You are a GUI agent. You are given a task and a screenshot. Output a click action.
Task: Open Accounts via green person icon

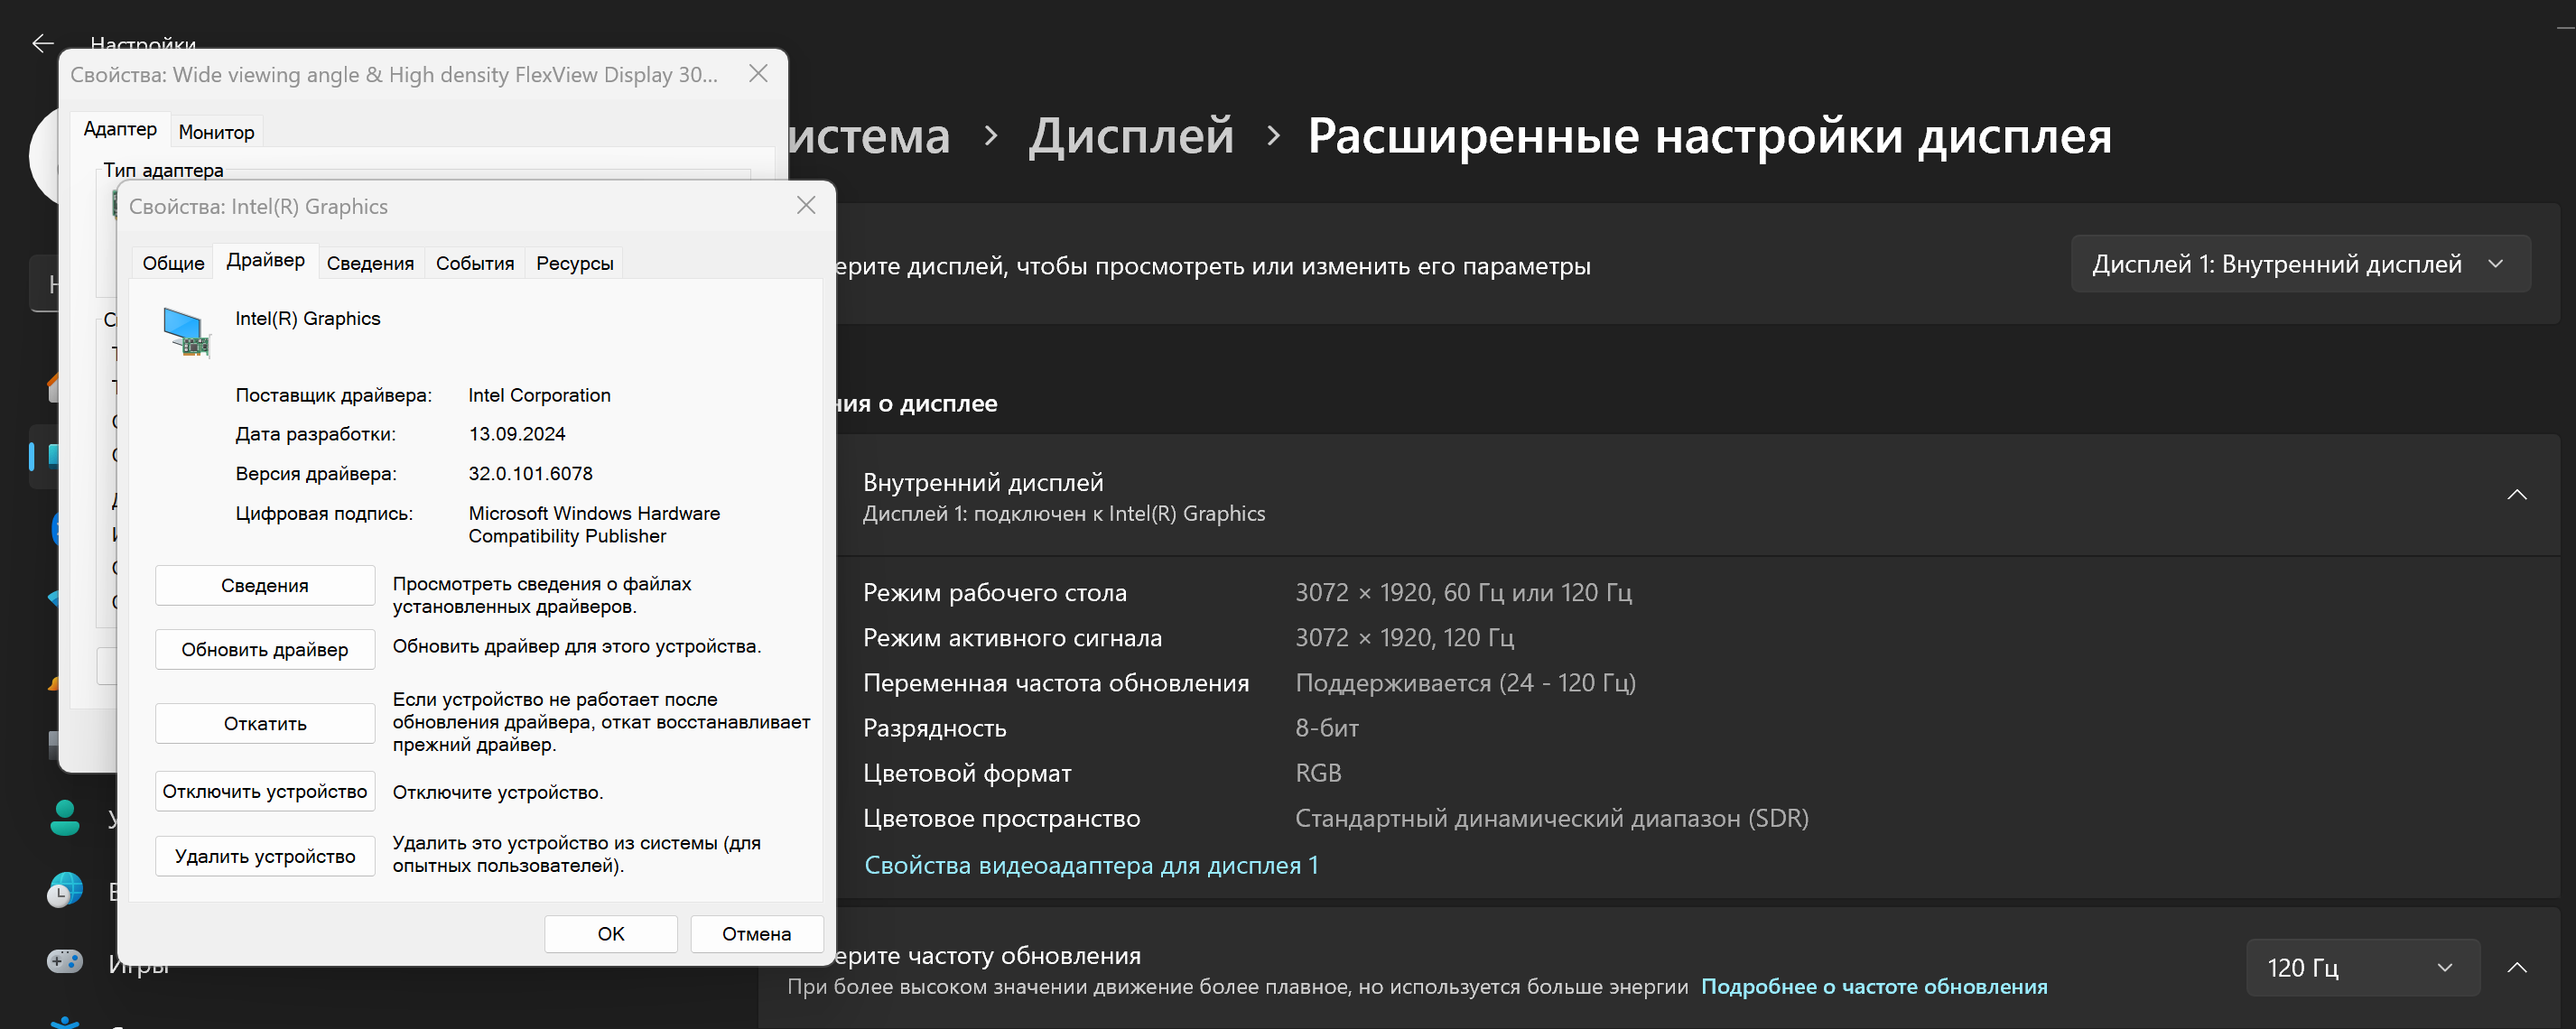(65, 818)
